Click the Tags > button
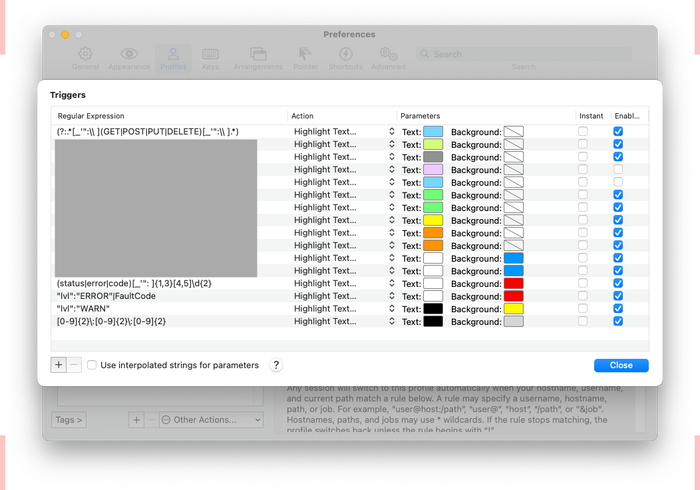Viewport: 700px width, 490px height. click(x=69, y=420)
